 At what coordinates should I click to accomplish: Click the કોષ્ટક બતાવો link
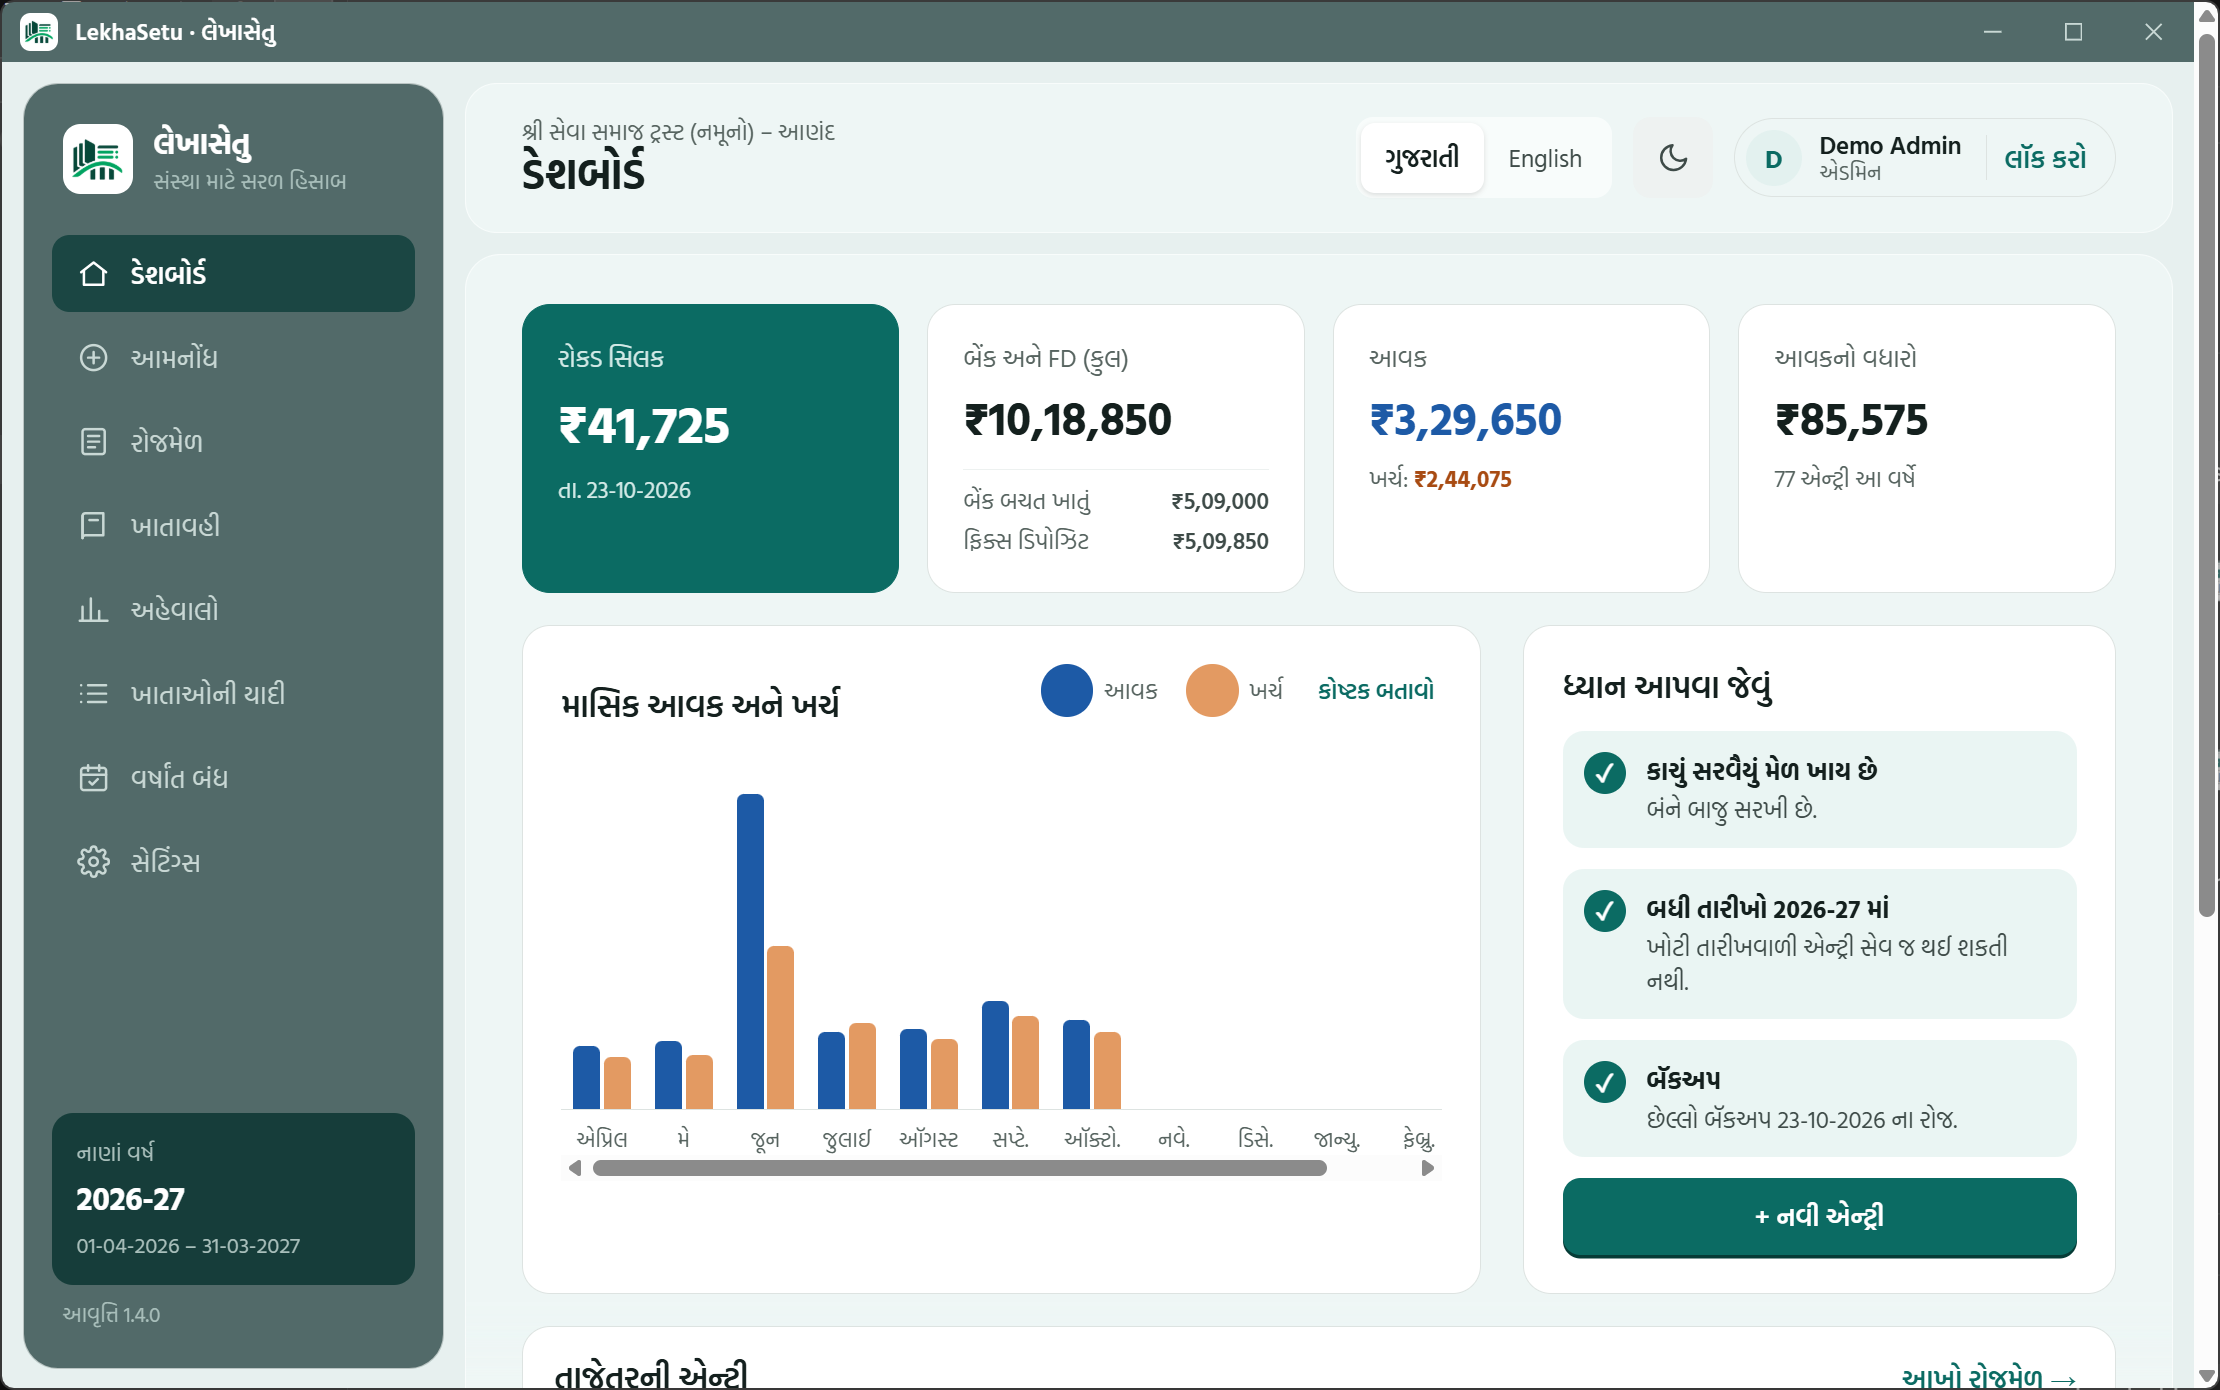pos(1376,690)
